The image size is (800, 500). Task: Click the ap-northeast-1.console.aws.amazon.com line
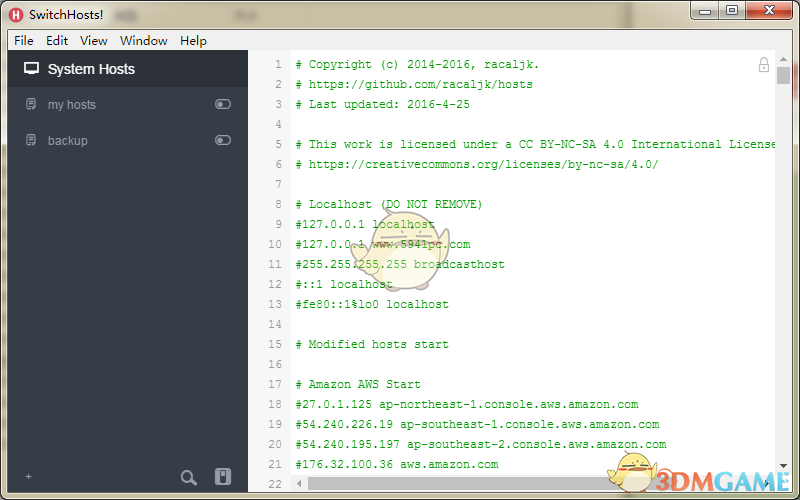(x=467, y=404)
